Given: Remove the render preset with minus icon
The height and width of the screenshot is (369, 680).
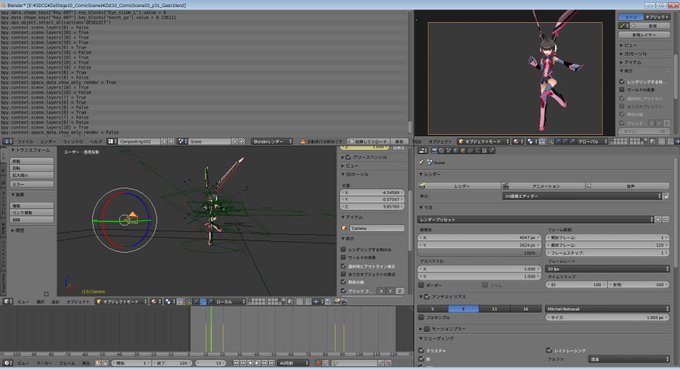Looking at the screenshot, I should pyautogui.click(x=665, y=219).
